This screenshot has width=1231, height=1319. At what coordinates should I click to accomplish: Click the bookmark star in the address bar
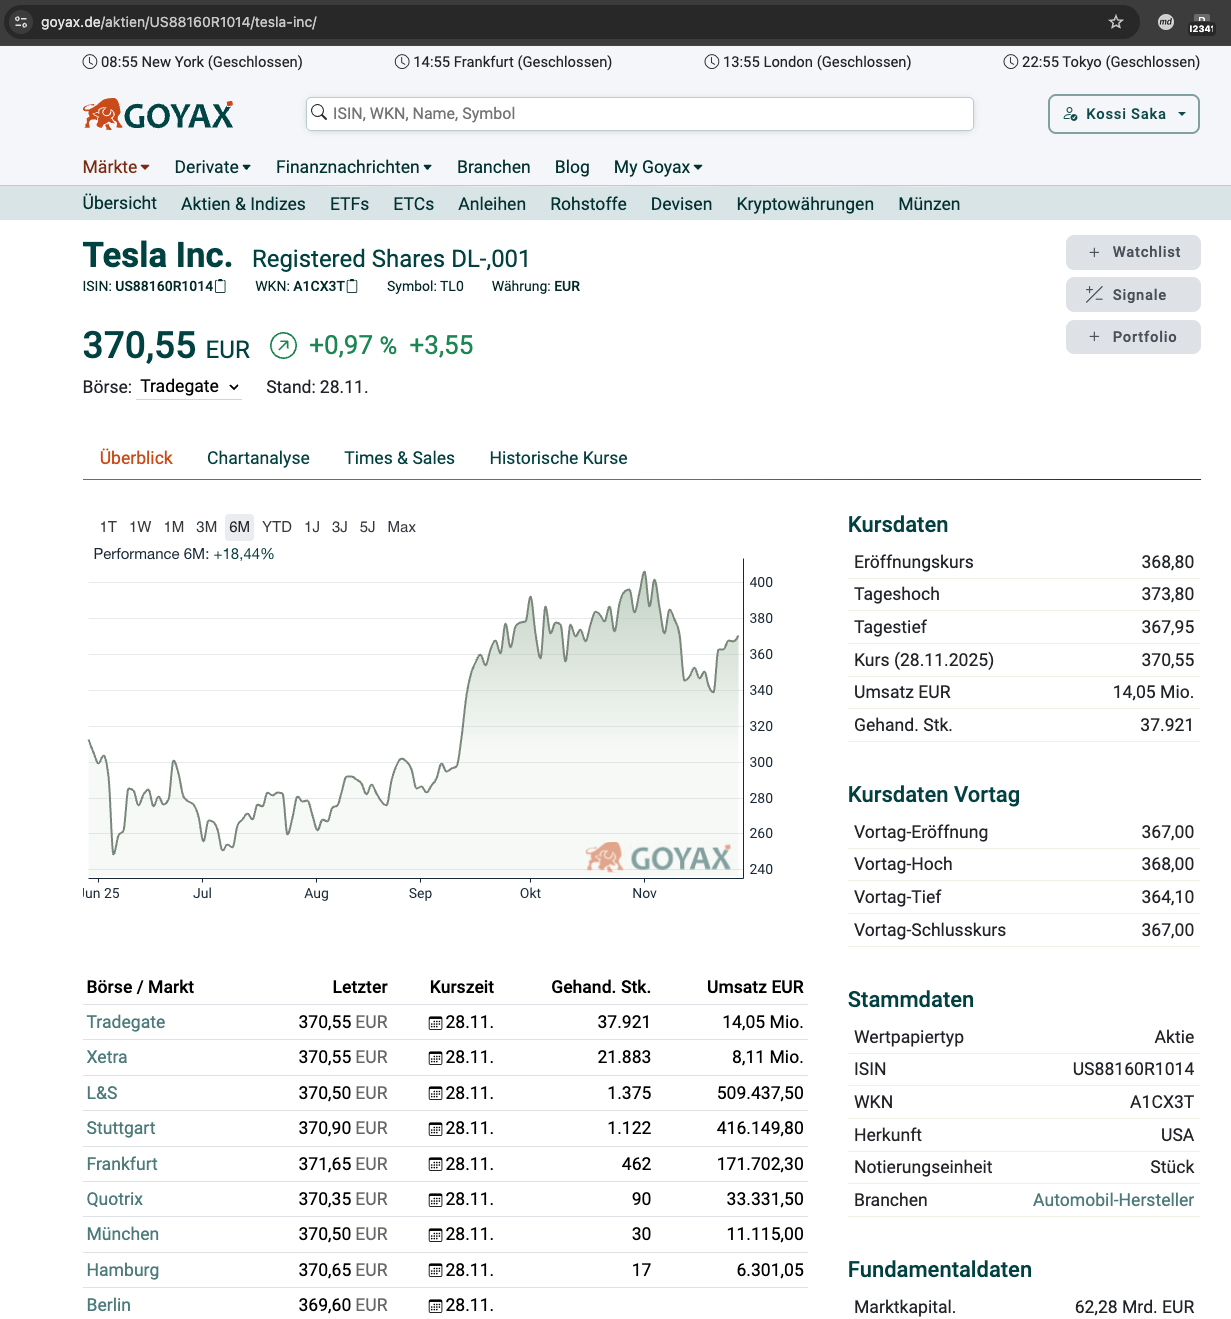click(x=1115, y=21)
